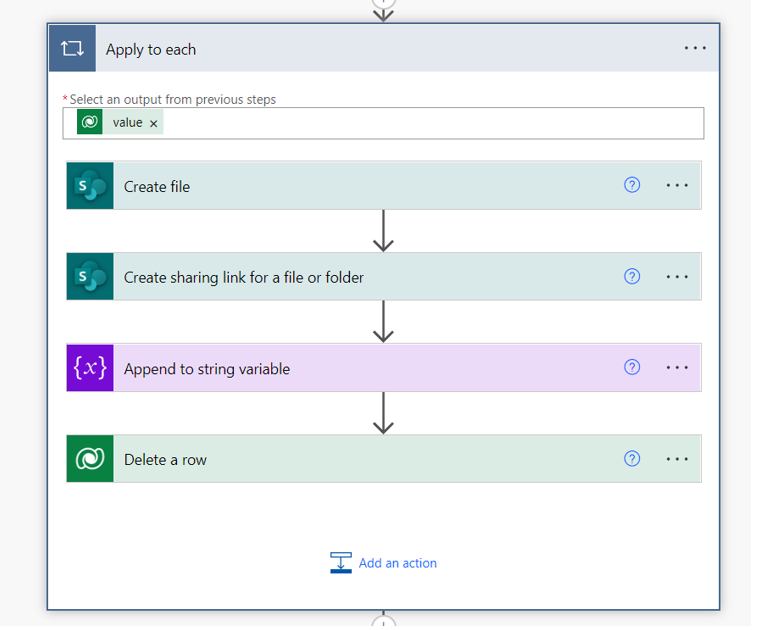This screenshot has width=758, height=630.
Task: Insert step between Create file and sharing link
Action: click(383, 231)
